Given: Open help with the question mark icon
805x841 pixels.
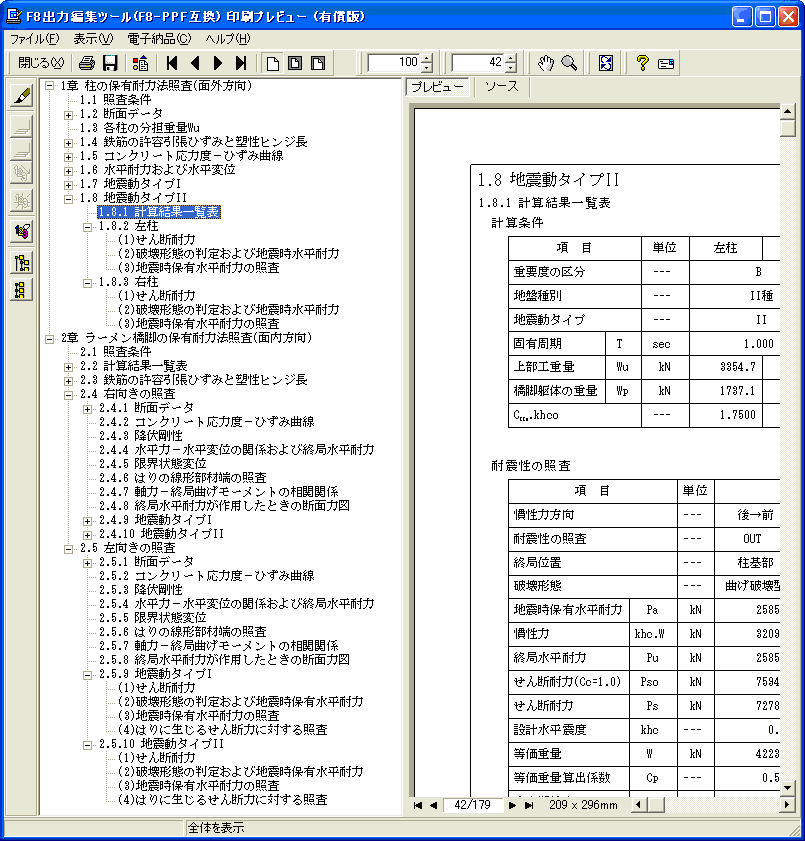Looking at the screenshot, I should click(x=642, y=63).
